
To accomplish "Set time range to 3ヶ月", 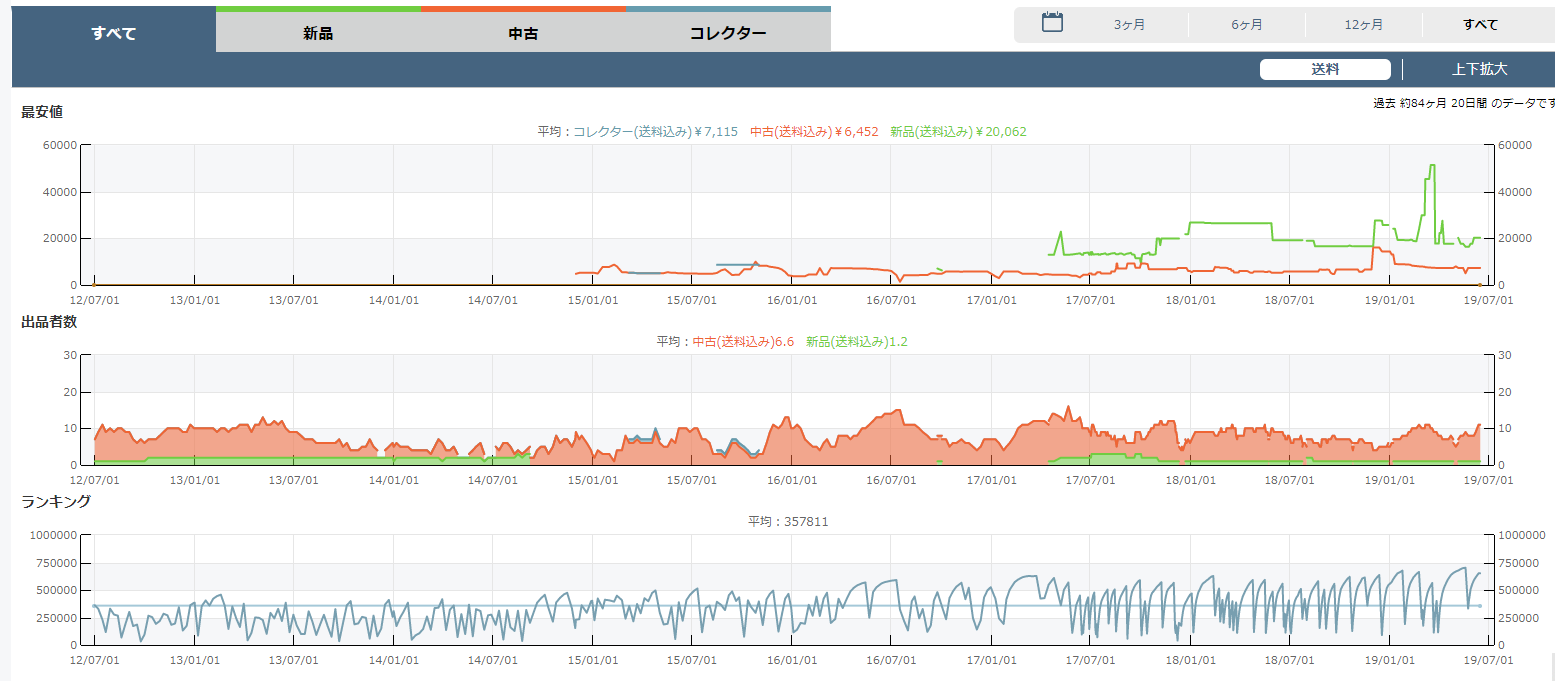I will [1129, 25].
